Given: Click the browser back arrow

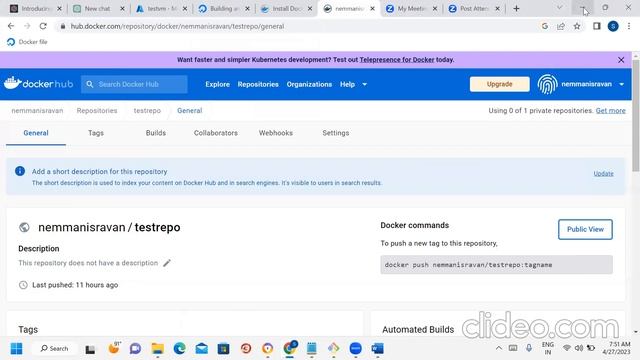Looking at the screenshot, I should tap(11, 26).
